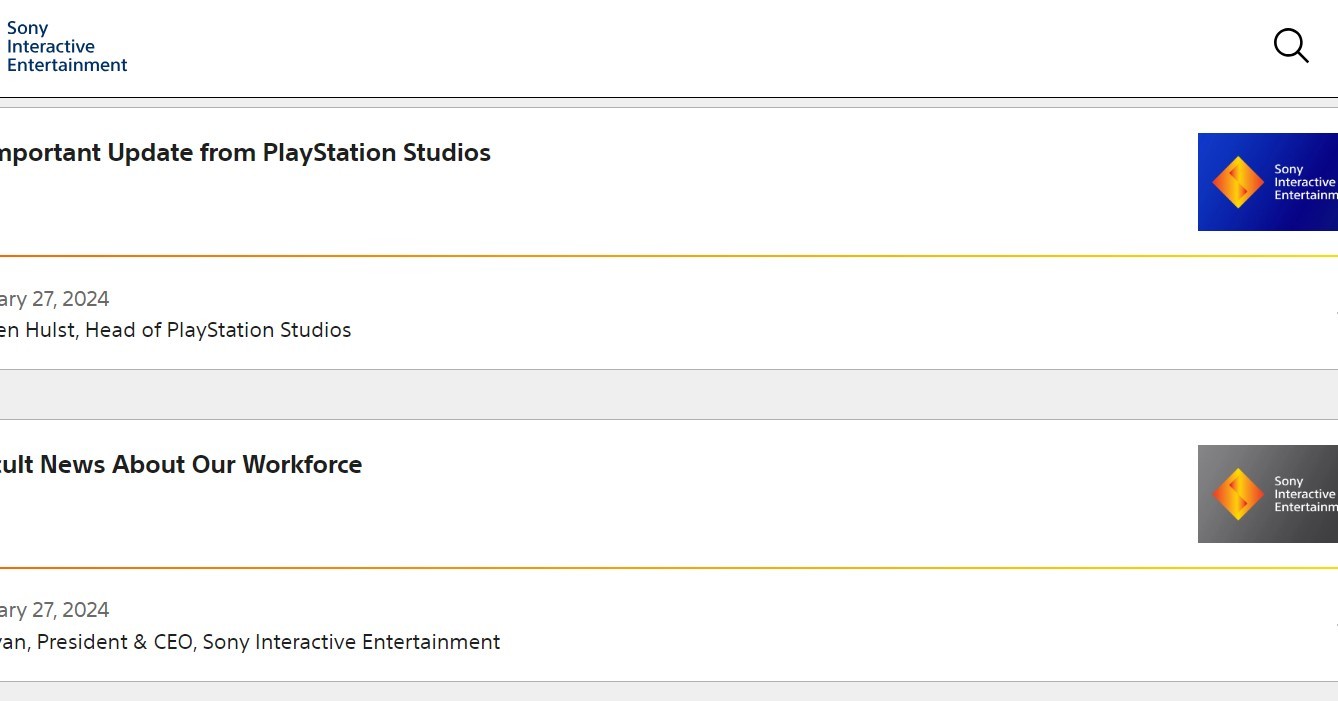Open the gray Sony Interactive Entertainment thumbnail
The height and width of the screenshot is (701, 1338).
(x=1268, y=494)
